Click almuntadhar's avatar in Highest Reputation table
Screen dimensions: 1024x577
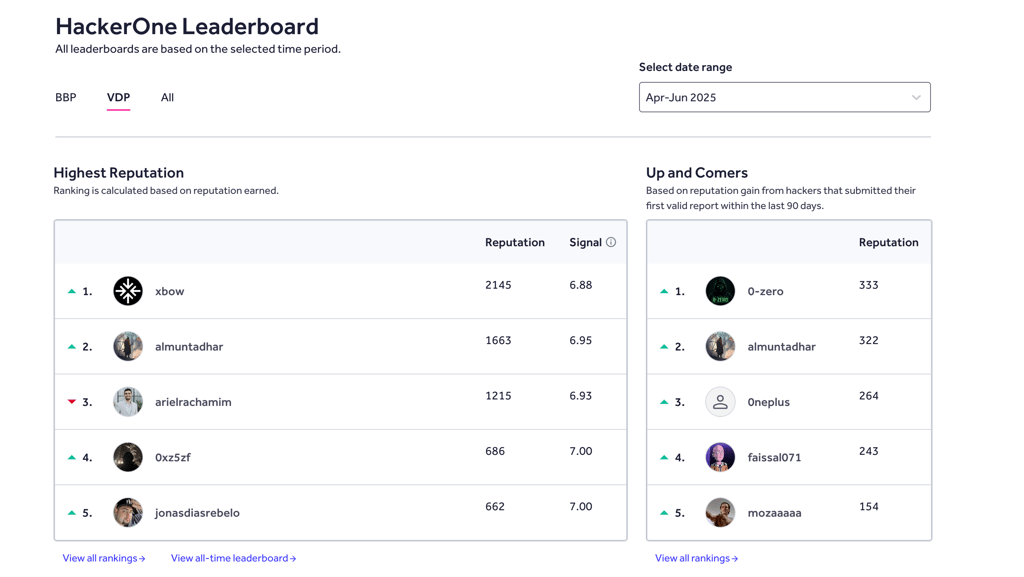[x=128, y=347]
